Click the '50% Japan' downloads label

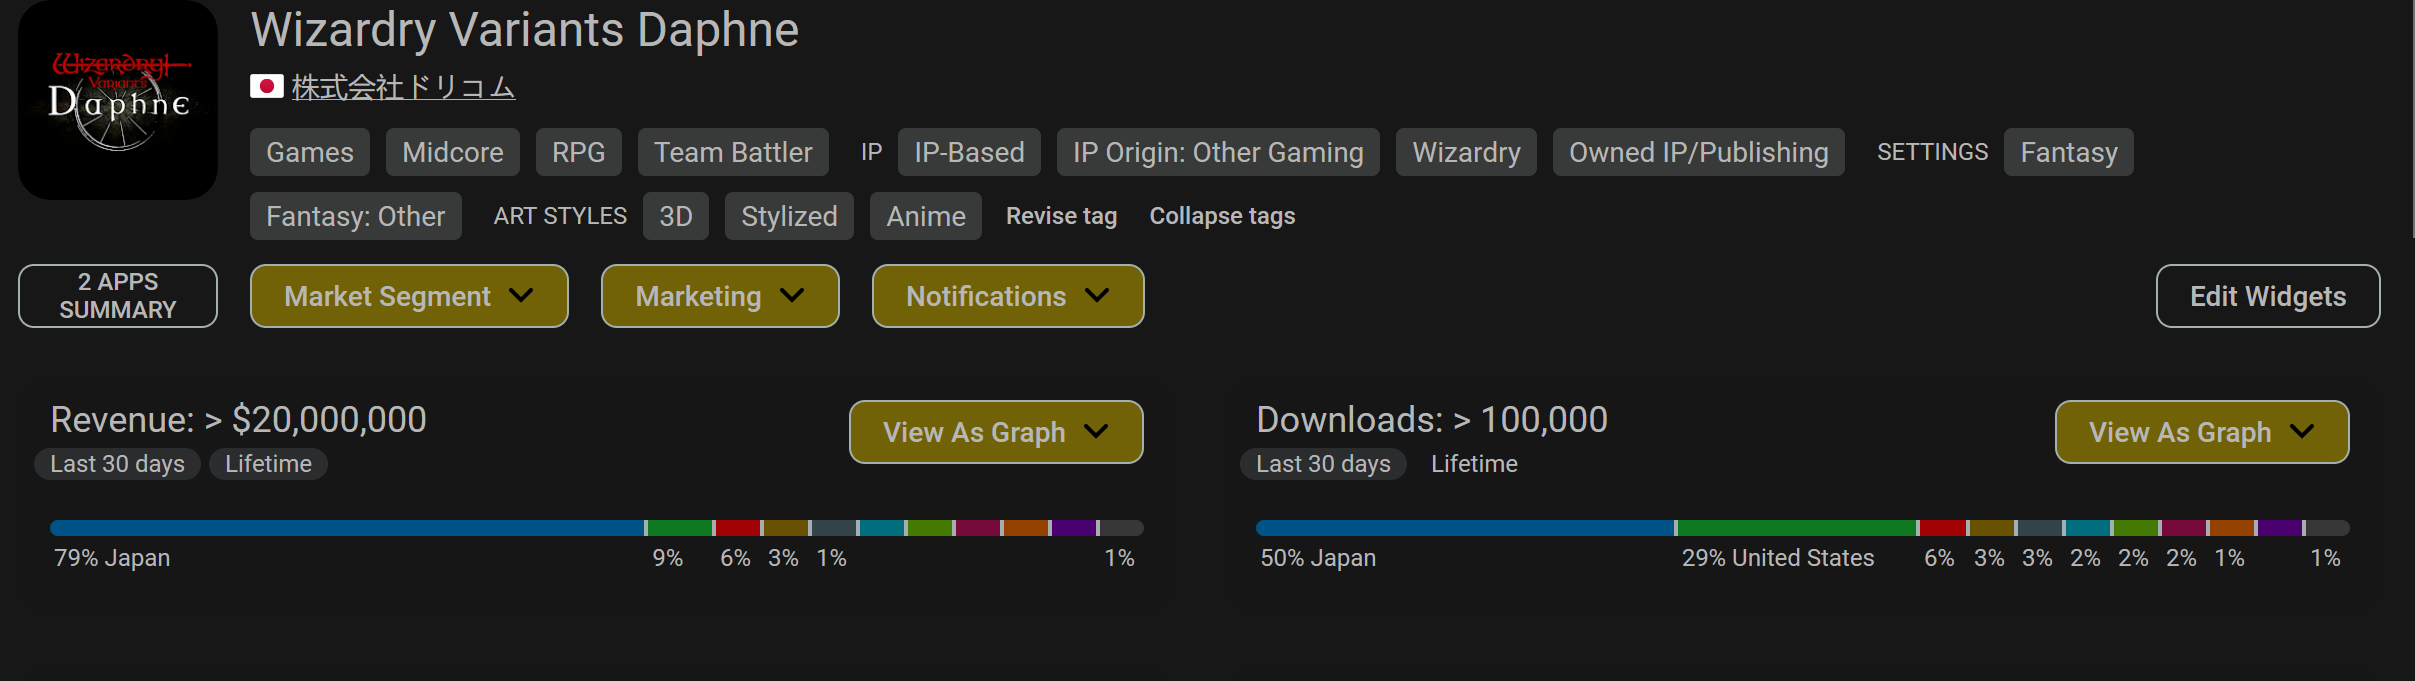click(1318, 558)
